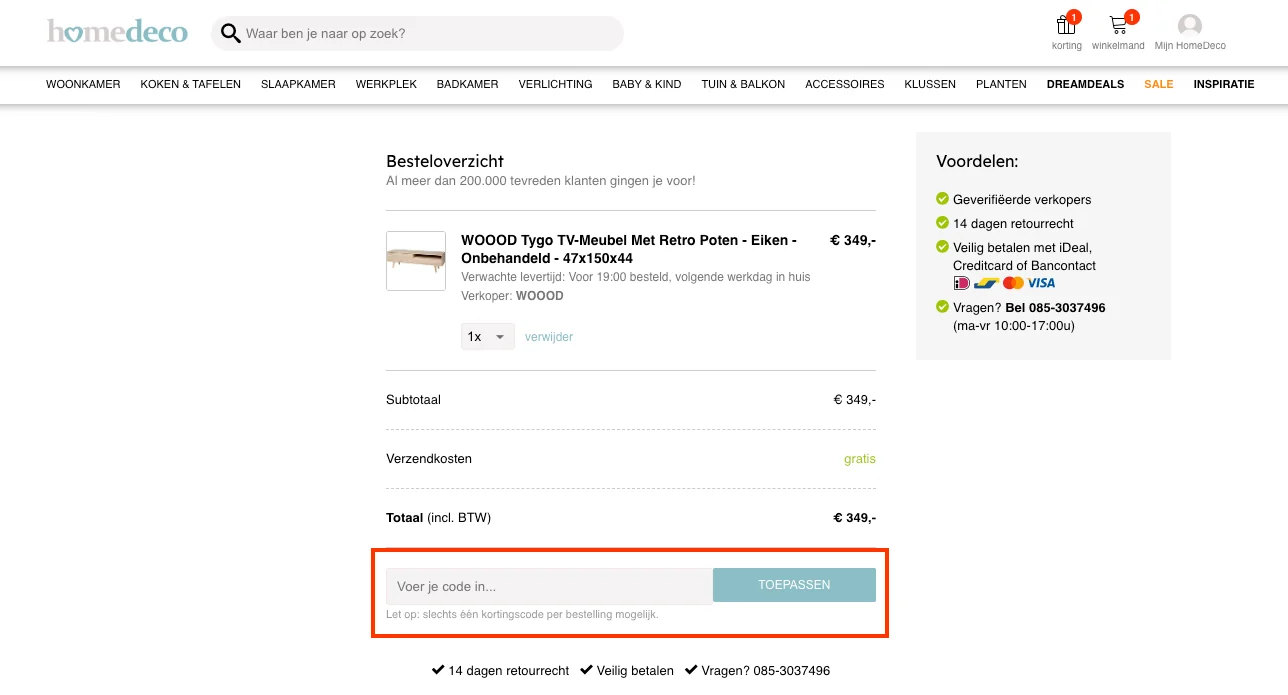Open the VERLICHTING category
The image size is (1288, 695).
(555, 84)
